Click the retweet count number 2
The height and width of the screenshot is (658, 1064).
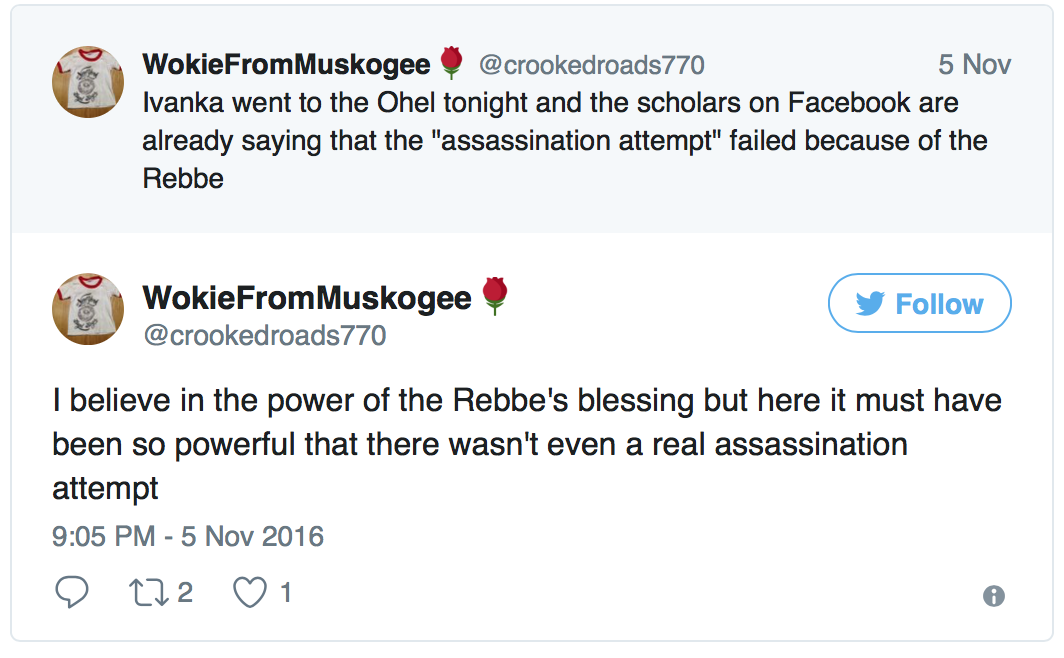(x=185, y=593)
